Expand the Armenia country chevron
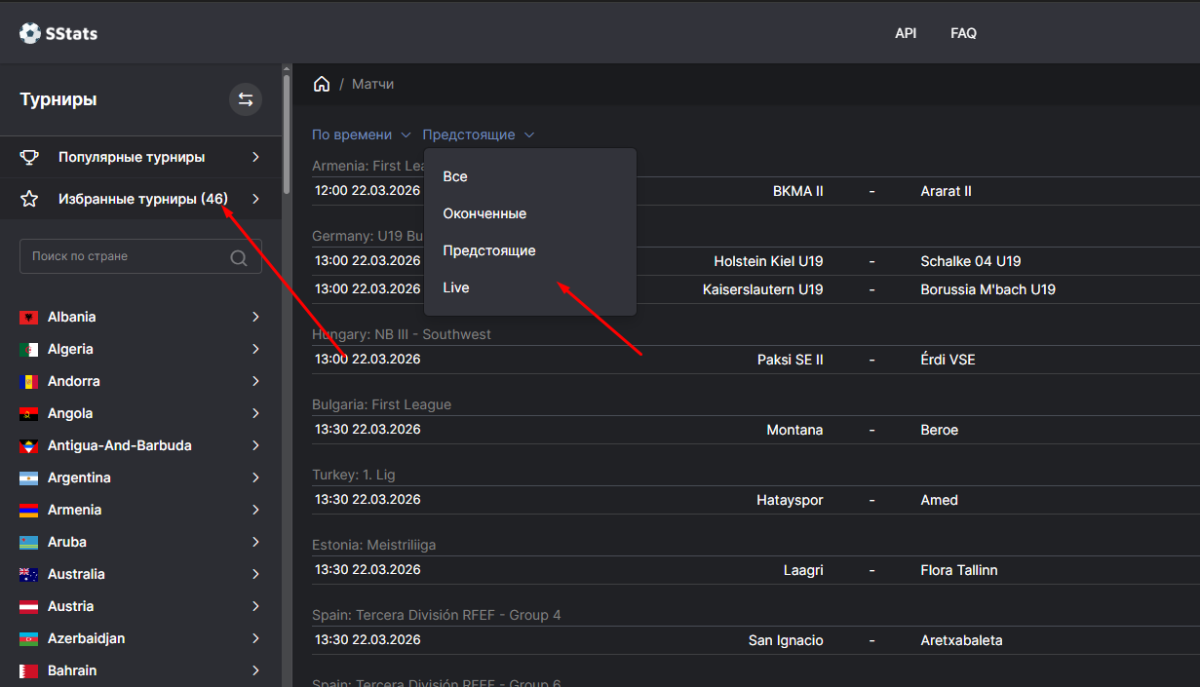The height and width of the screenshot is (687, 1200). [x=256, y=510]
